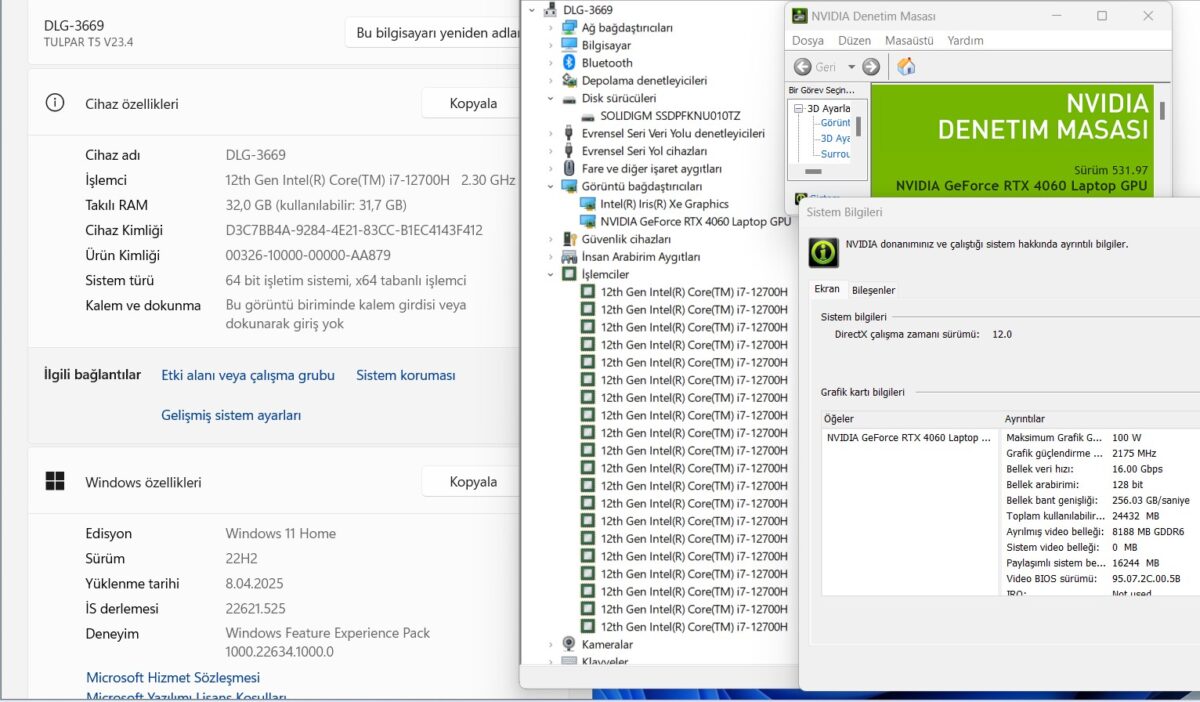Open the Gelişmiş sistem ayarları link
Image resolution: width=1200 pixels, height=702 pixels.
[x=231, y=415]
